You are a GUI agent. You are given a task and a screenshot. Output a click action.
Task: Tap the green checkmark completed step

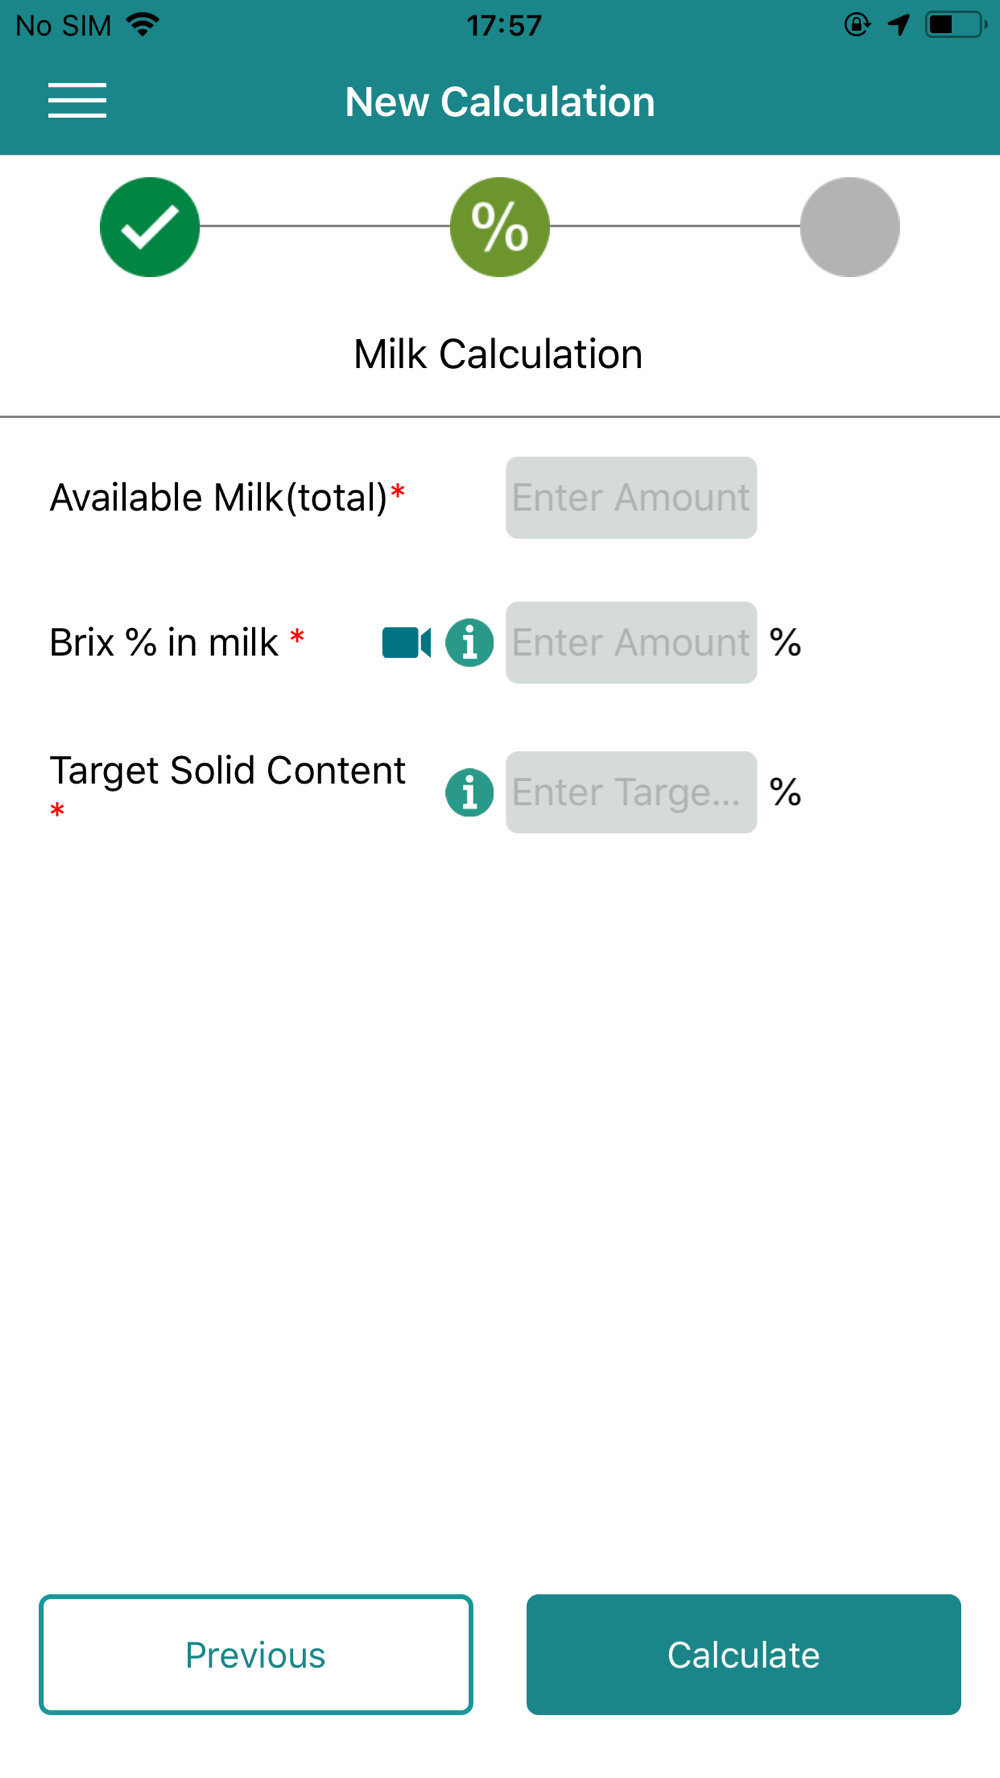click(150, 227)
